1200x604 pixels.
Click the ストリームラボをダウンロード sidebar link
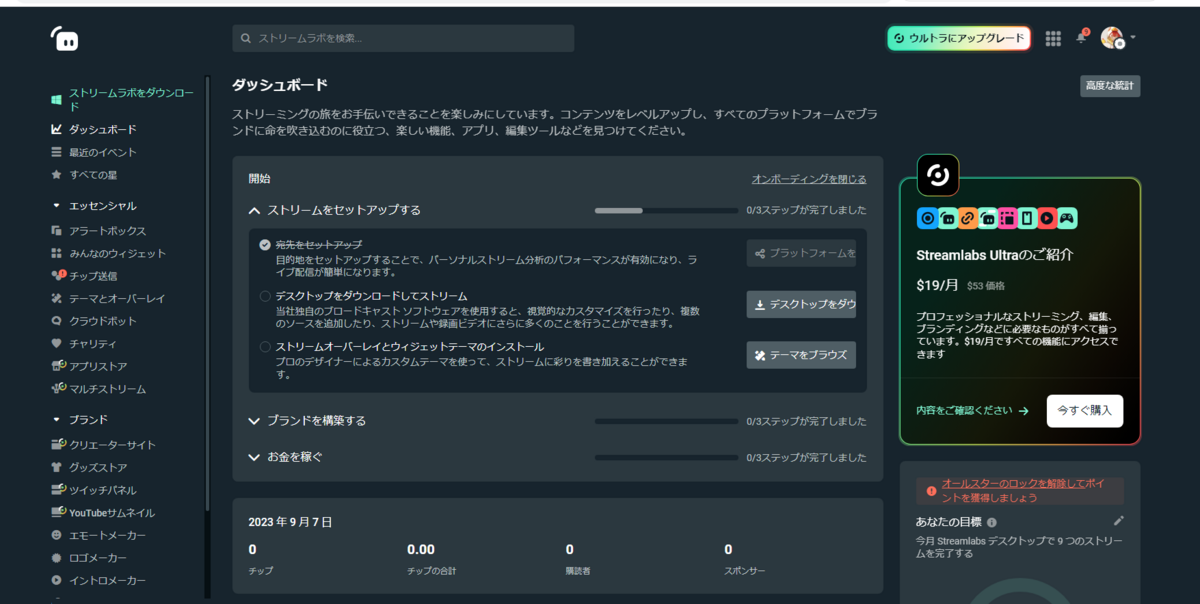pos(131,99)
